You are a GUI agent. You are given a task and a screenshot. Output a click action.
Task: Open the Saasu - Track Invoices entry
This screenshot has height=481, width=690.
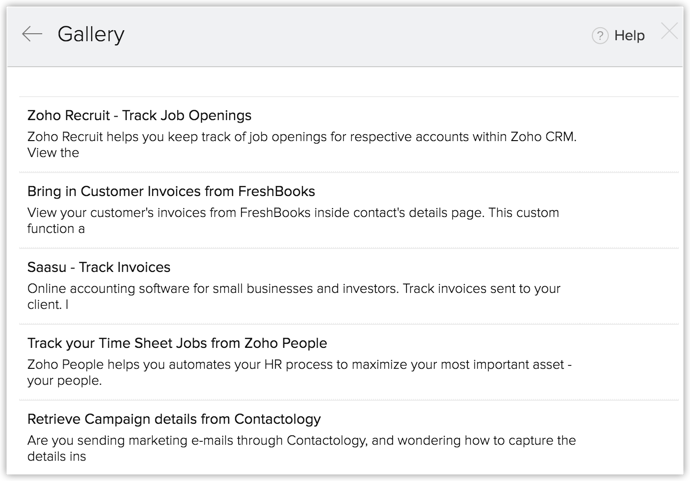99,267
